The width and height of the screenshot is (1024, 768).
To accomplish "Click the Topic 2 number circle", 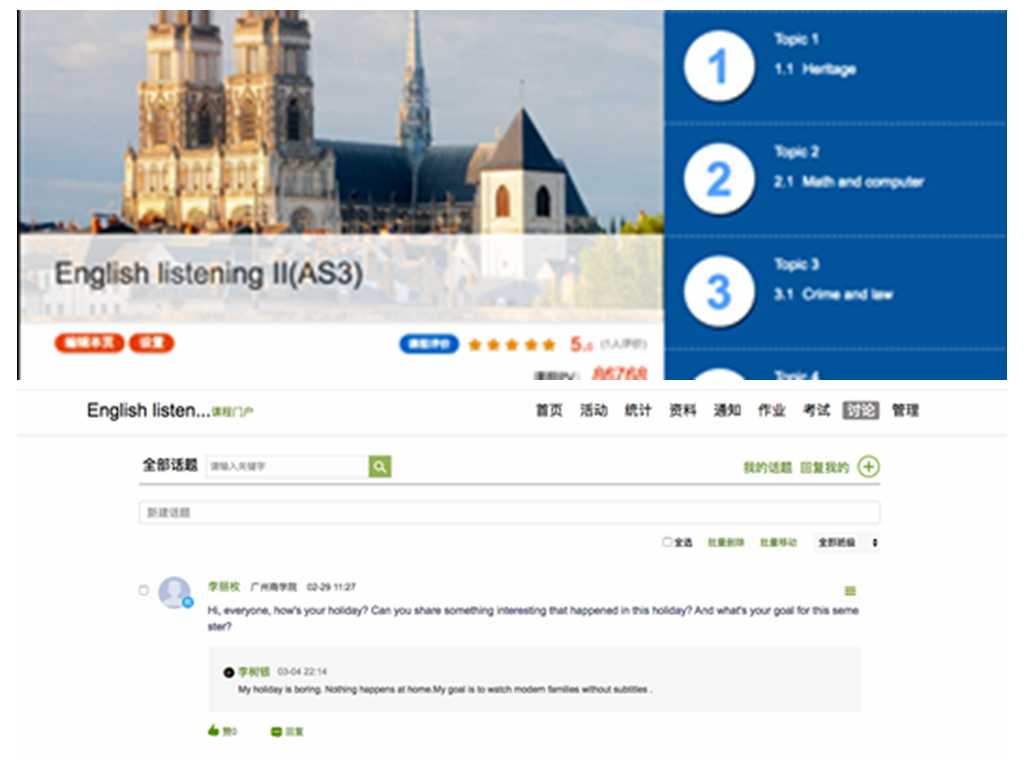I will (x=718, y=180).
